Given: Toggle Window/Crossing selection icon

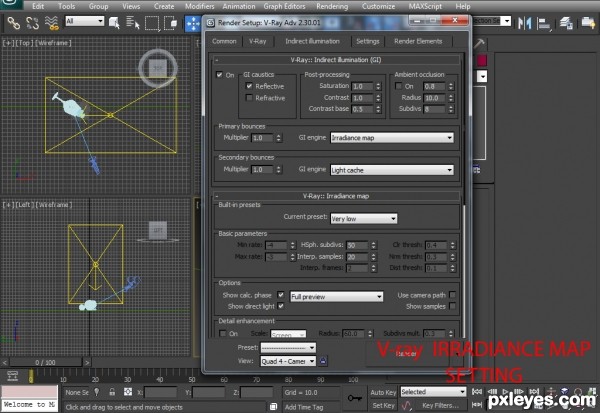Looking at the screenshot, I should (170, 23).
